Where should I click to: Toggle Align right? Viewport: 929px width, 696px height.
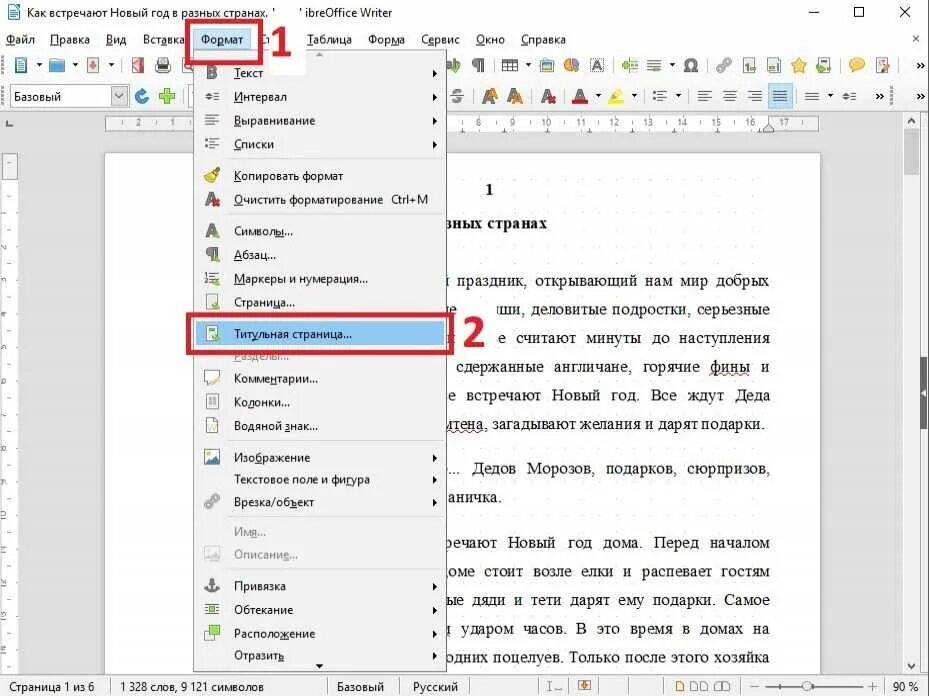[754, 96]
